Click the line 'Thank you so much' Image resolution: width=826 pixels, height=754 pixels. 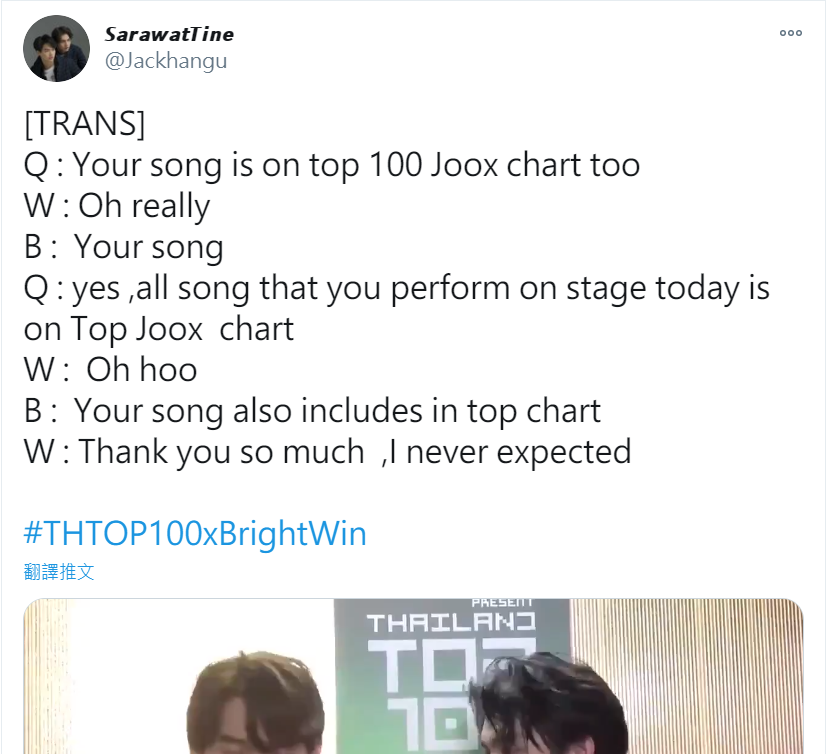[x=328, y=452]
